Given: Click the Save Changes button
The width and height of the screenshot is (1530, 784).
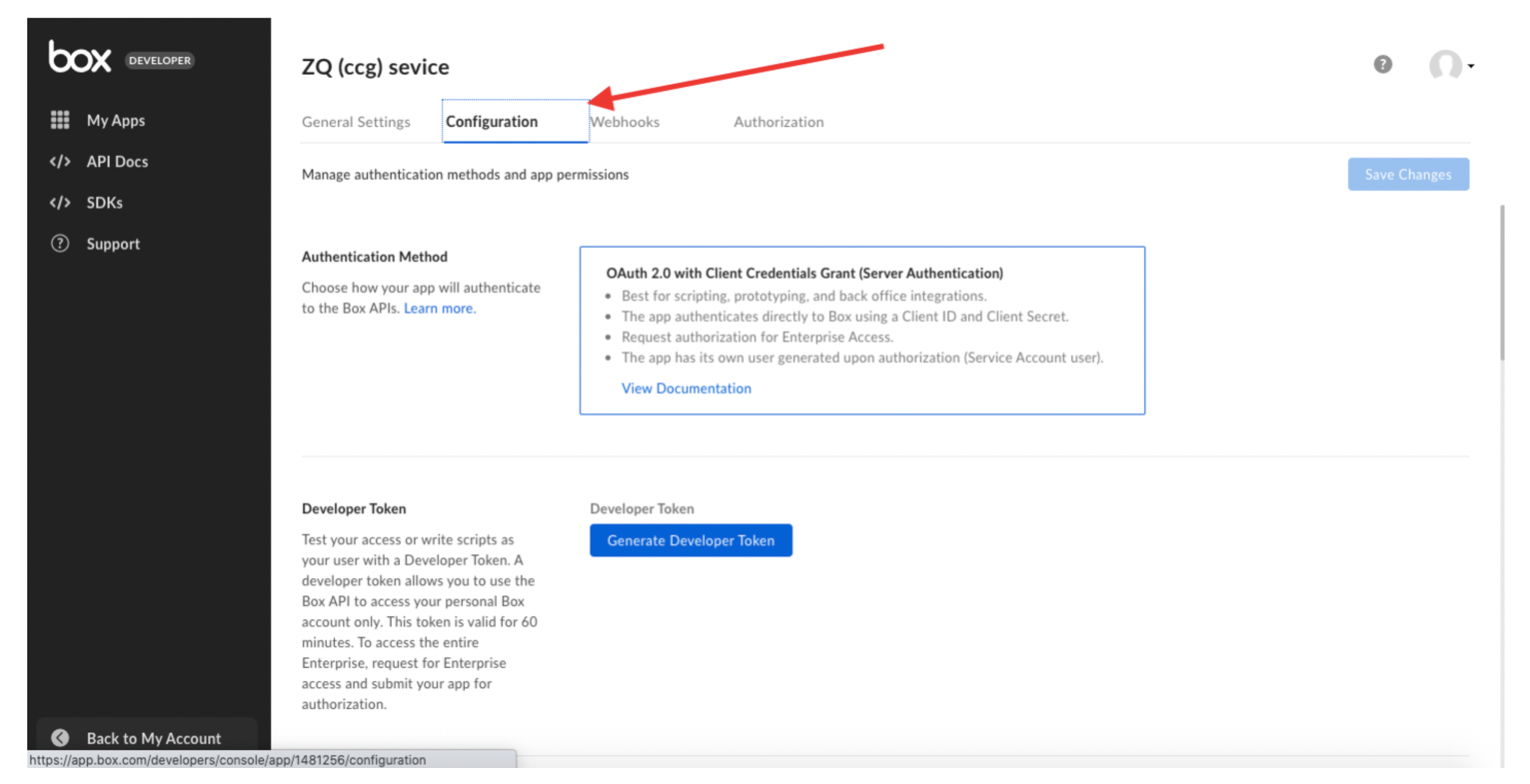Looking at the screenshot, I should click(x=1408, y=174).
